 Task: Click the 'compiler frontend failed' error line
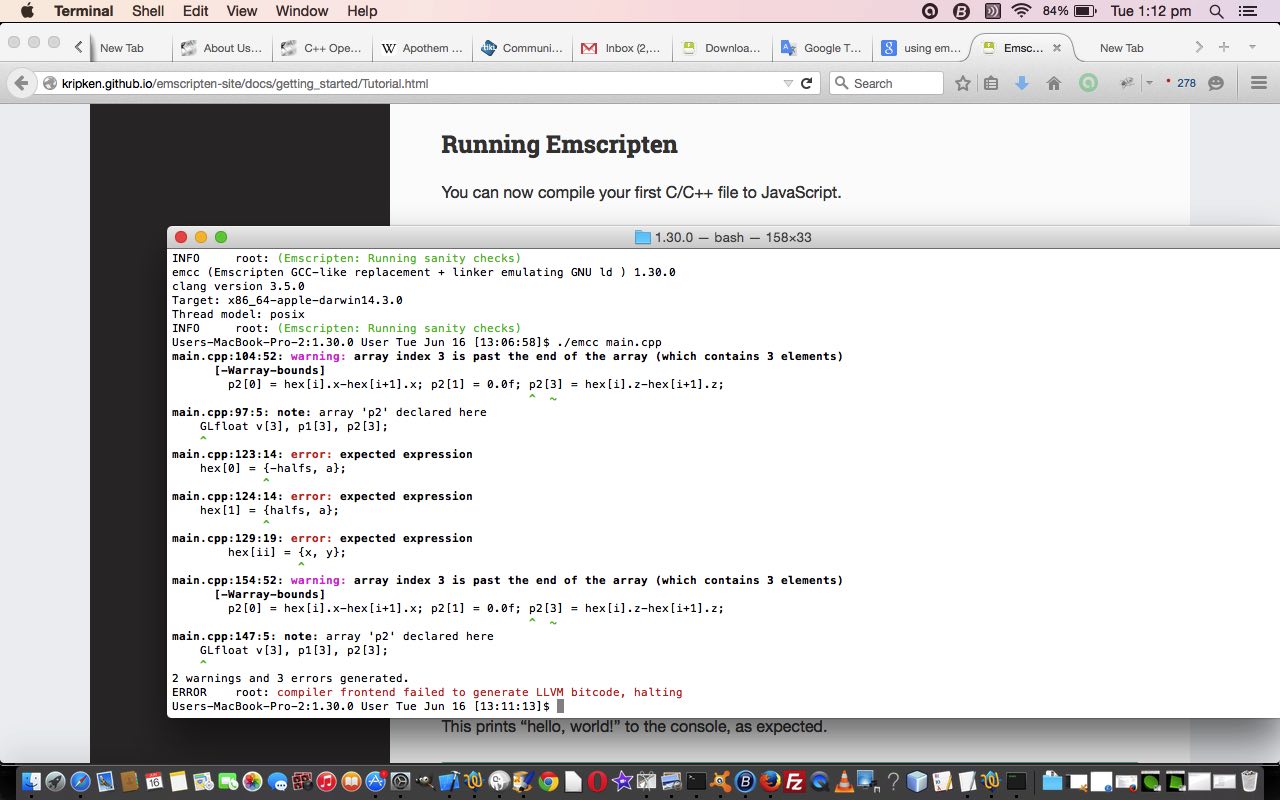[x=480, y=692]
